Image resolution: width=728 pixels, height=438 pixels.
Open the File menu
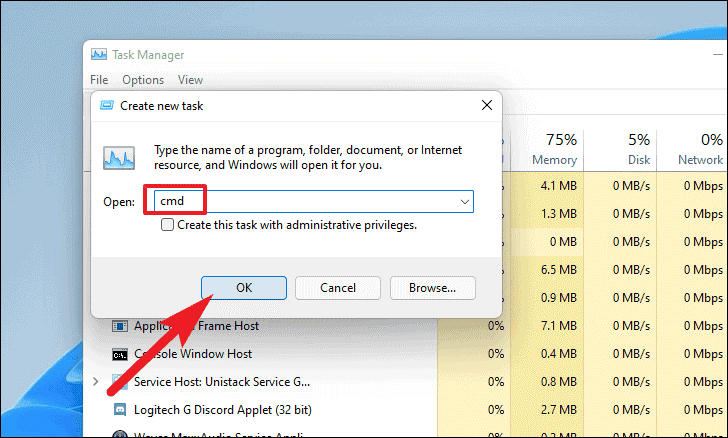(99, 80)
